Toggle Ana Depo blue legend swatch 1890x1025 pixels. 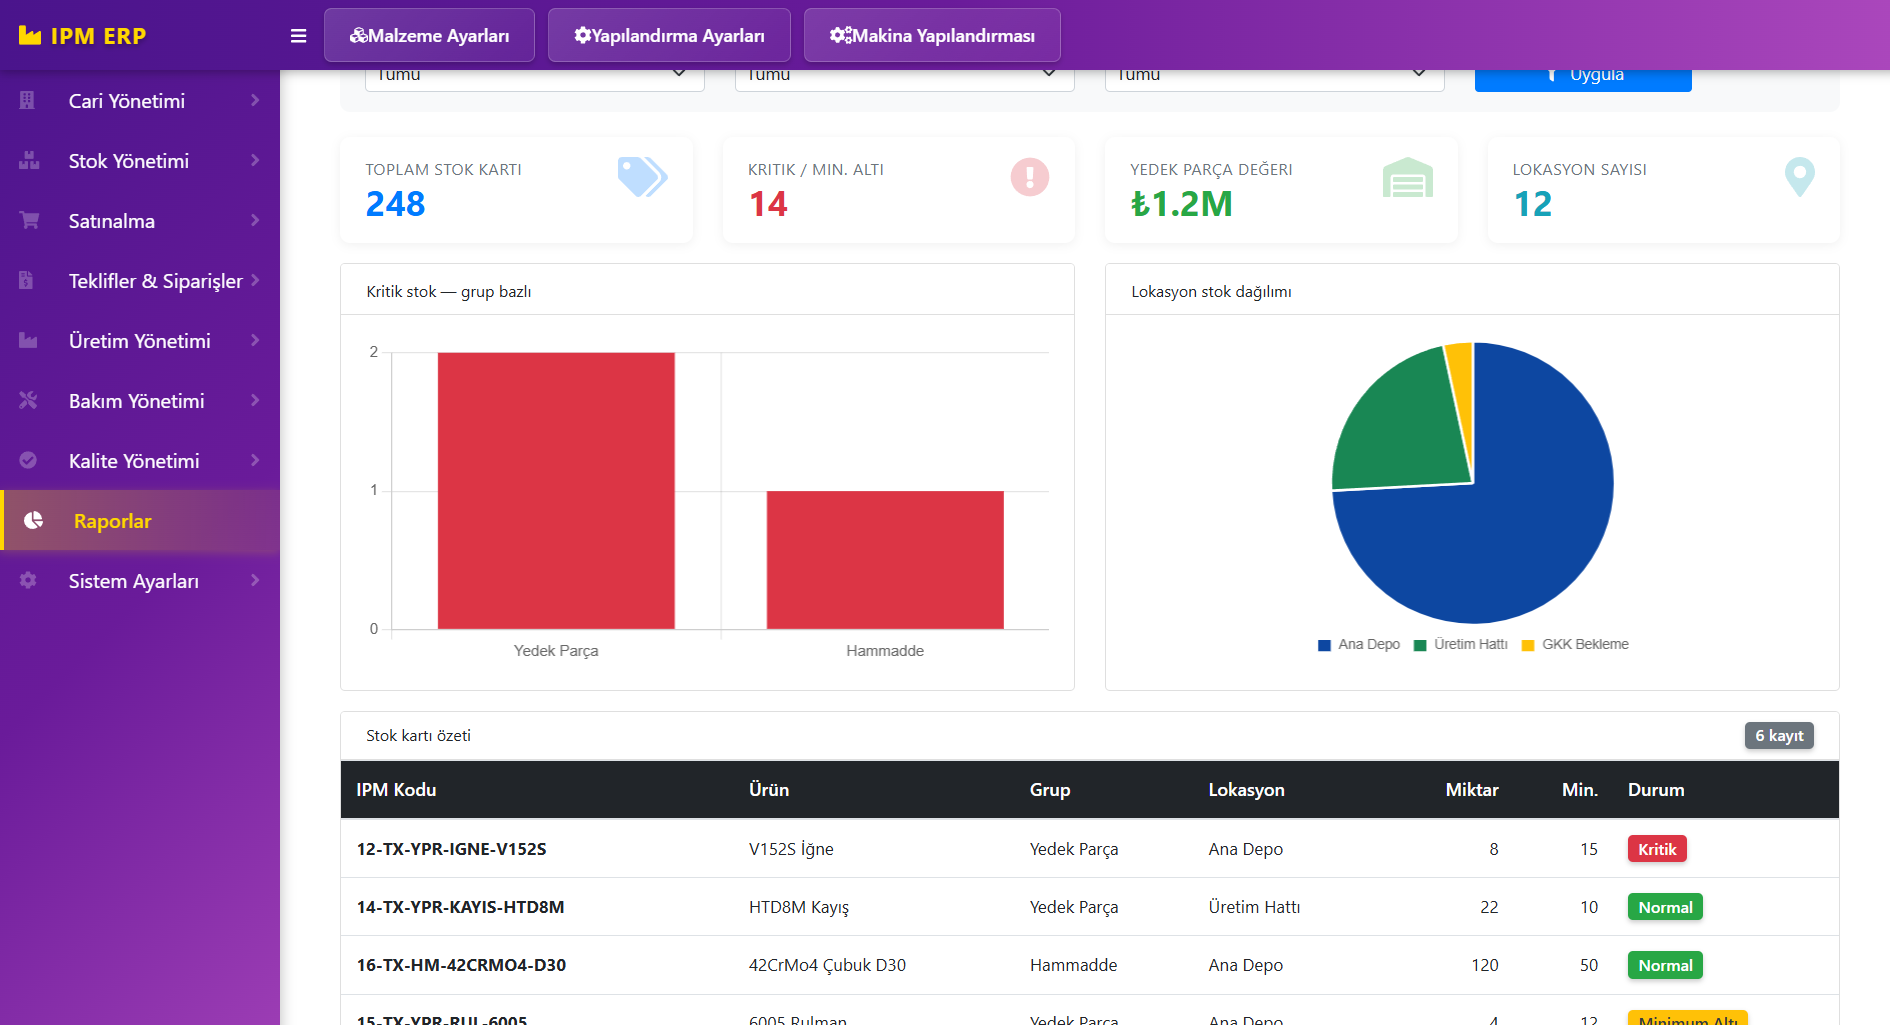pyautogui.click(x=1324, y=645)
